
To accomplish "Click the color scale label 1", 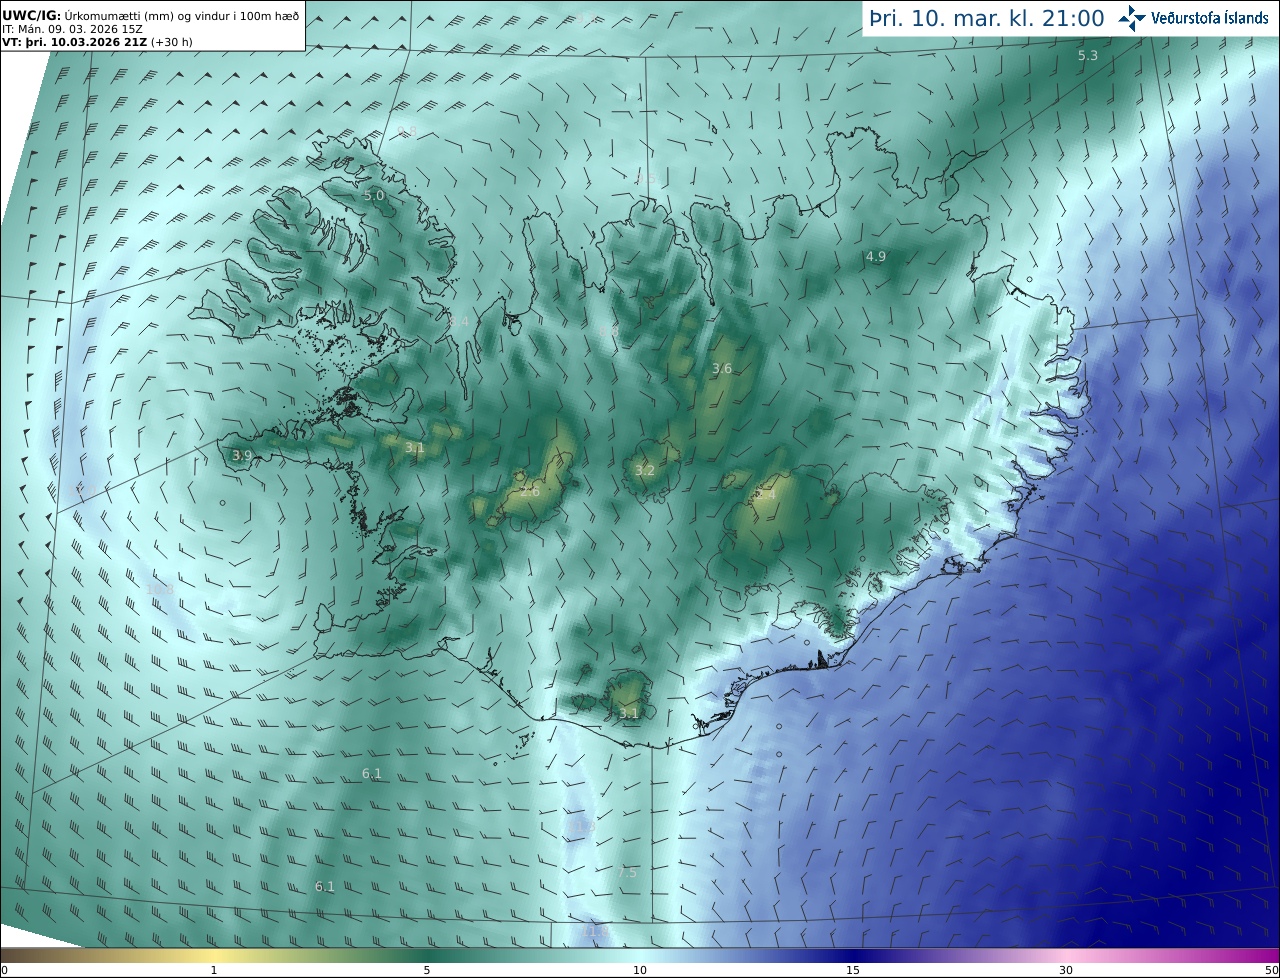I will 214,970.
